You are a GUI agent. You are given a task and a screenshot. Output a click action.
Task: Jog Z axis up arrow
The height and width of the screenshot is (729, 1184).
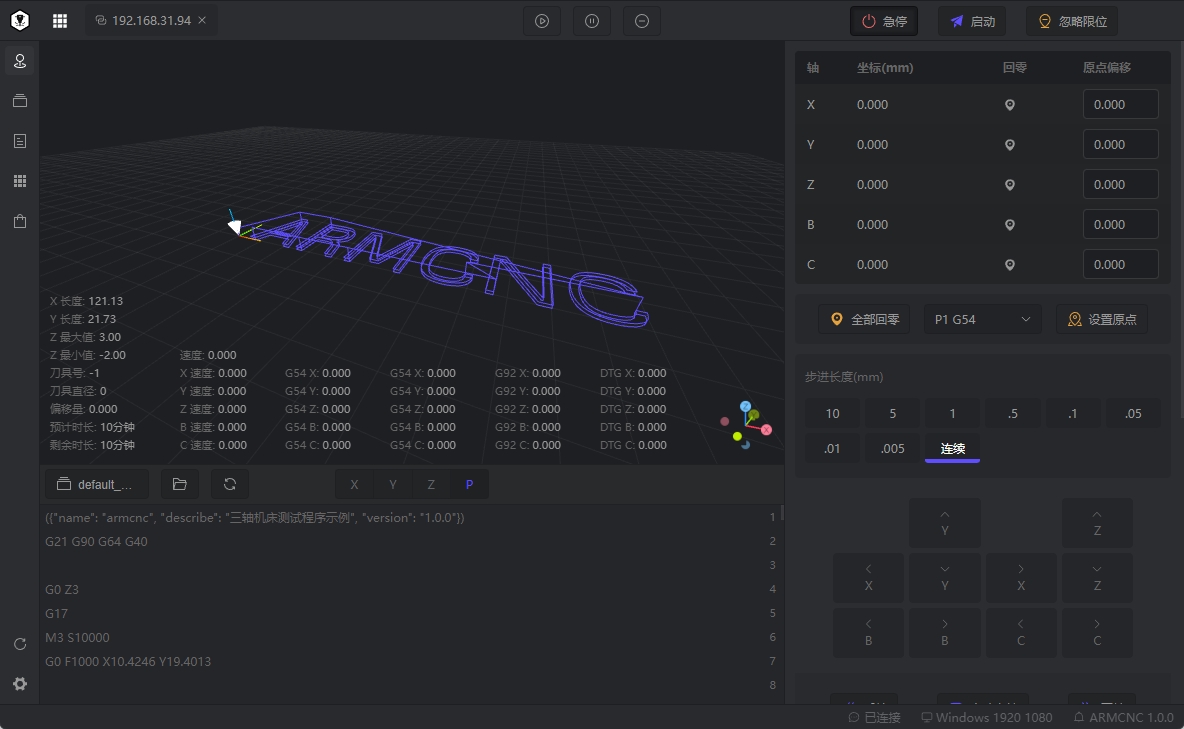[x=1097, y=523]
